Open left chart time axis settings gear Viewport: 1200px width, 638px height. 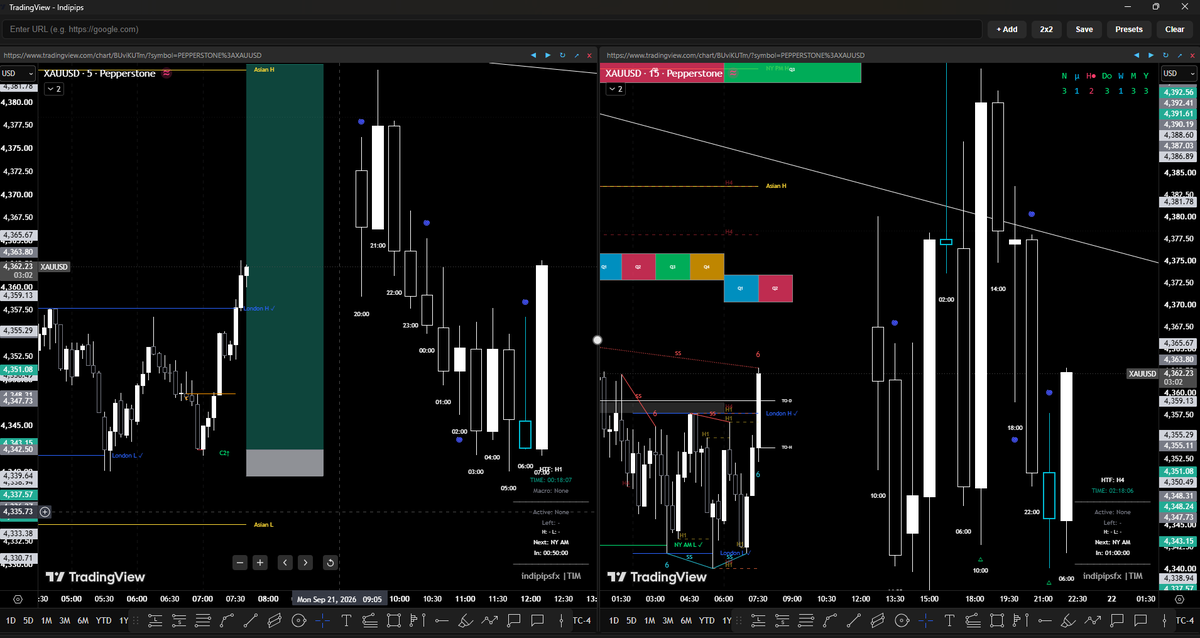tap(18, 598)
